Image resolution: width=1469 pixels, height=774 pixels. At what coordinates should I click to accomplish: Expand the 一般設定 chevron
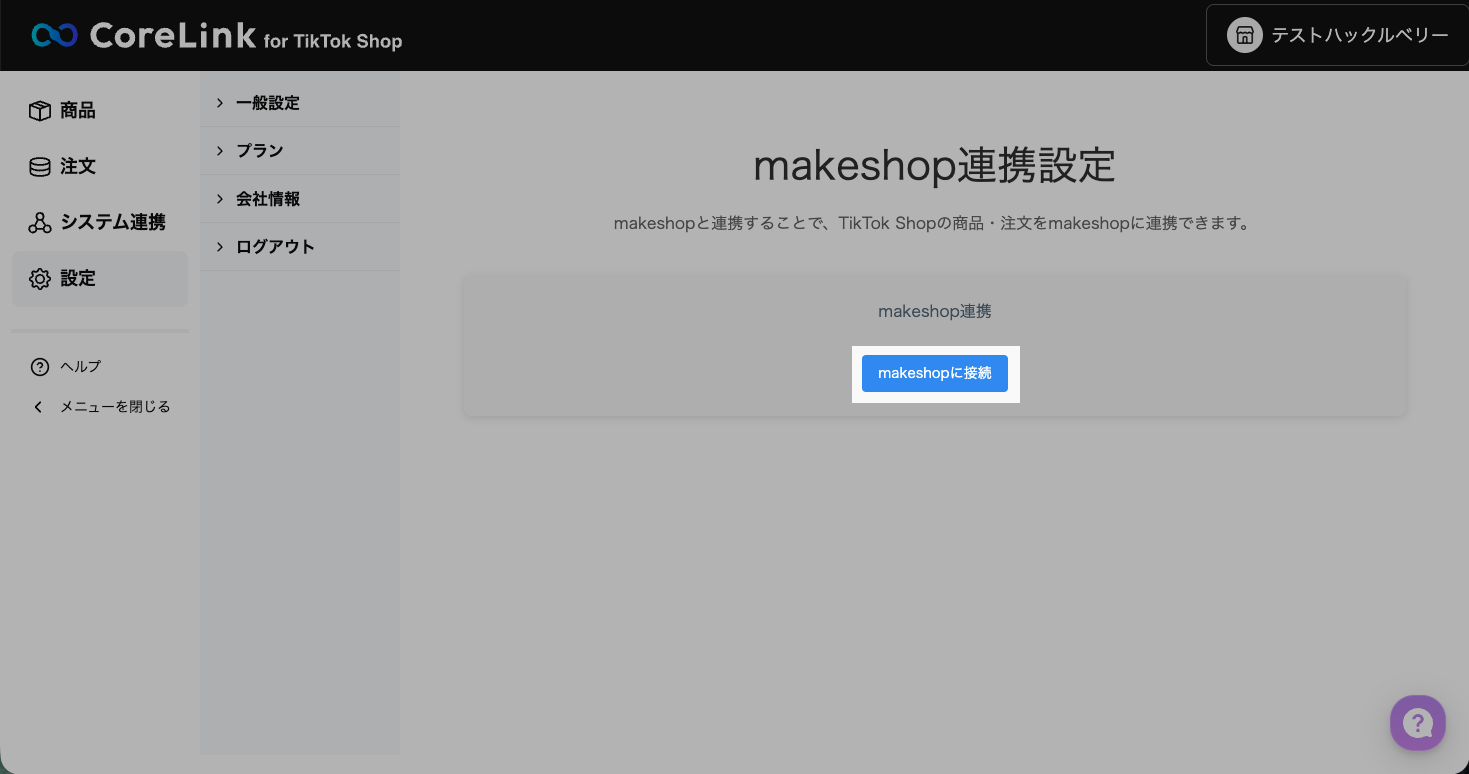(x=220, y=103)
